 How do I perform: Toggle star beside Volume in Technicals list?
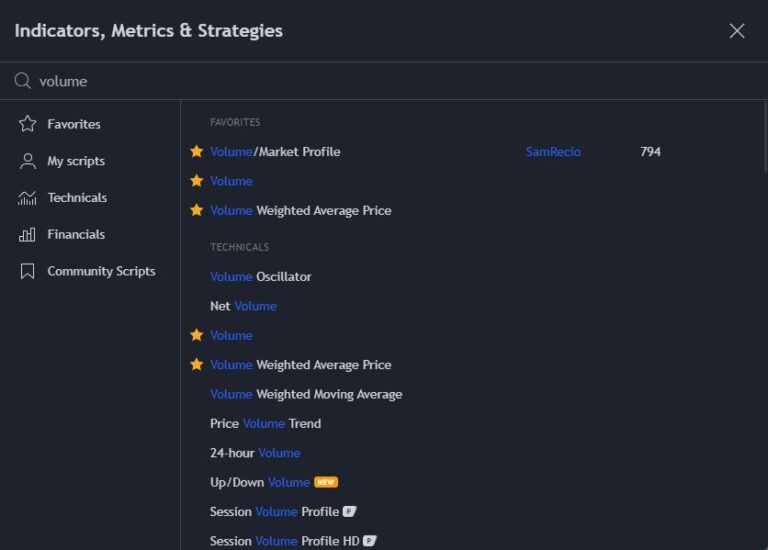pyautogui.click(x=197, y=335)
